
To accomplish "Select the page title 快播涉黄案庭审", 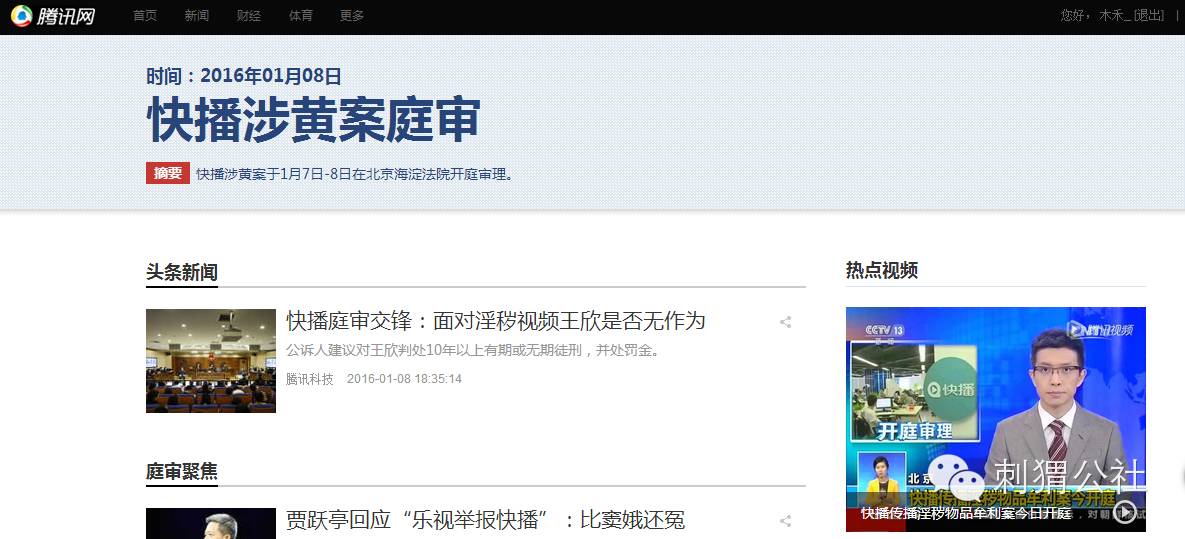I will [x=313, y=119].
